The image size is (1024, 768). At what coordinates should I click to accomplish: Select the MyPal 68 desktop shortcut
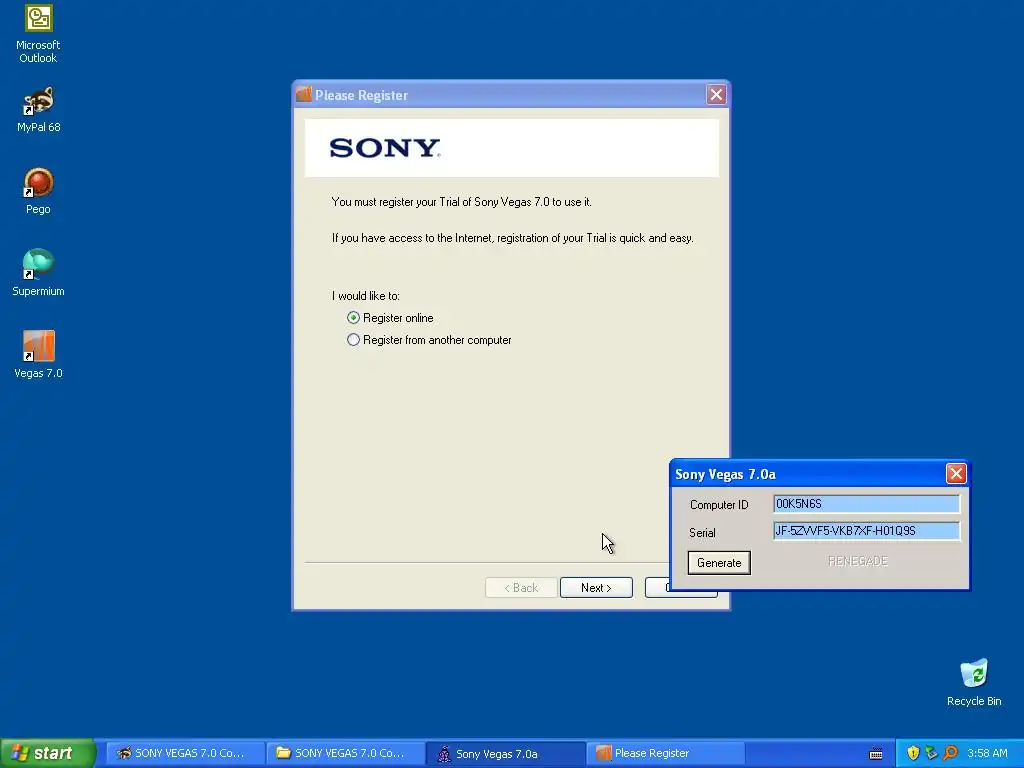click(x=38, y=109)
